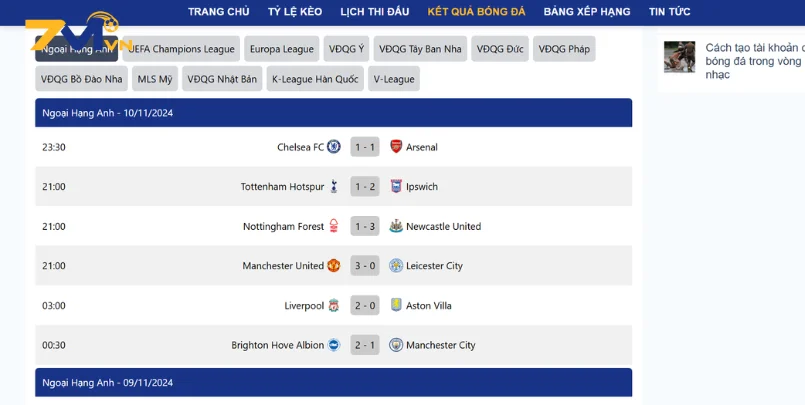Image resolution: width=805 pixels, height=405 pixels.
Task: Click the Aston Villa crest icon
Action: [396, 305]
